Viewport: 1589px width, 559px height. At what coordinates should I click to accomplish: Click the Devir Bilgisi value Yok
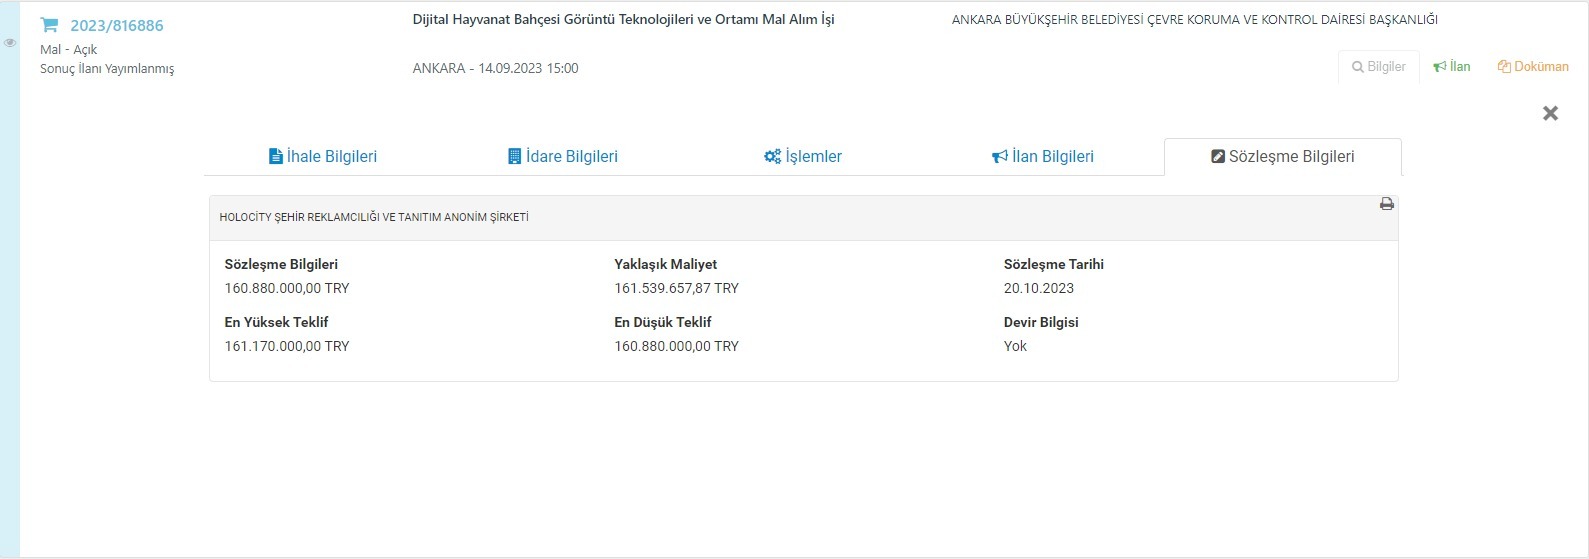[x=1015, y=346]
